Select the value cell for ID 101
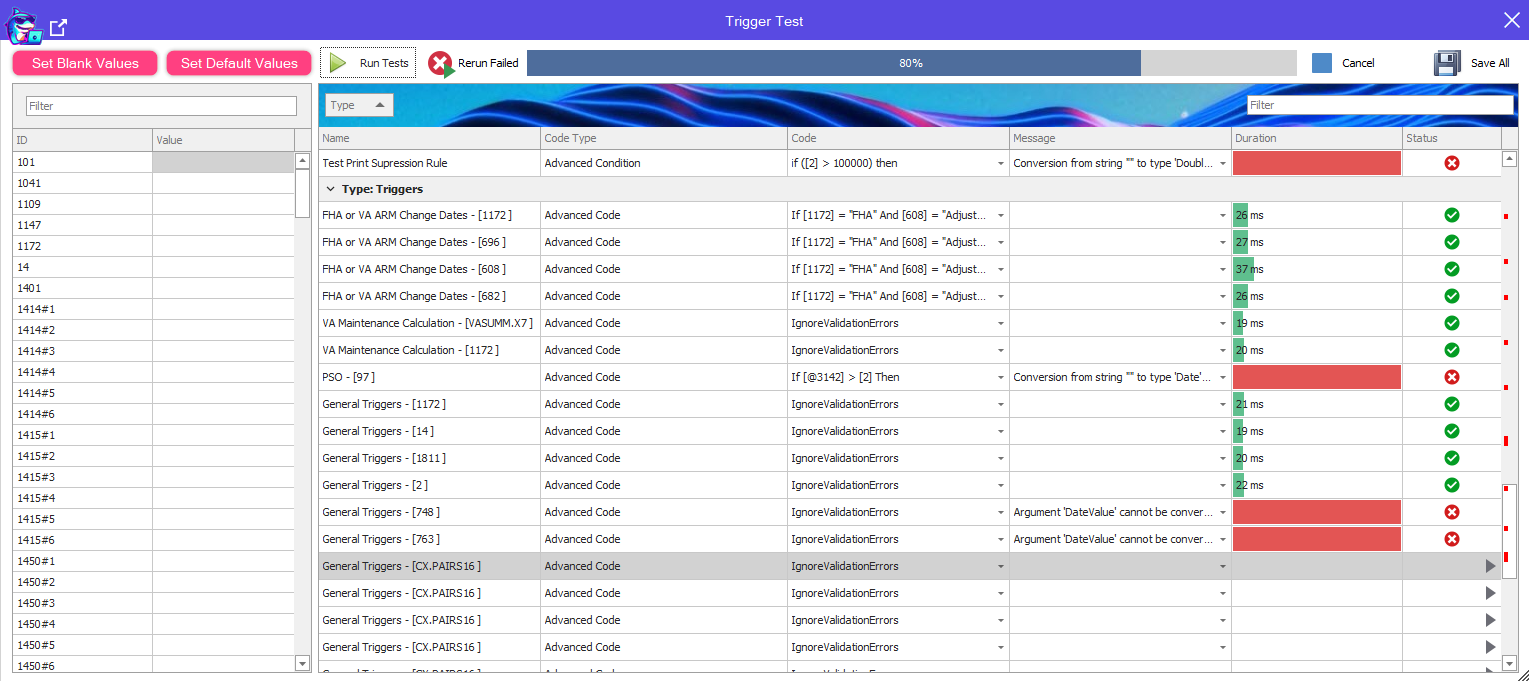 click(x=223, y=162)
